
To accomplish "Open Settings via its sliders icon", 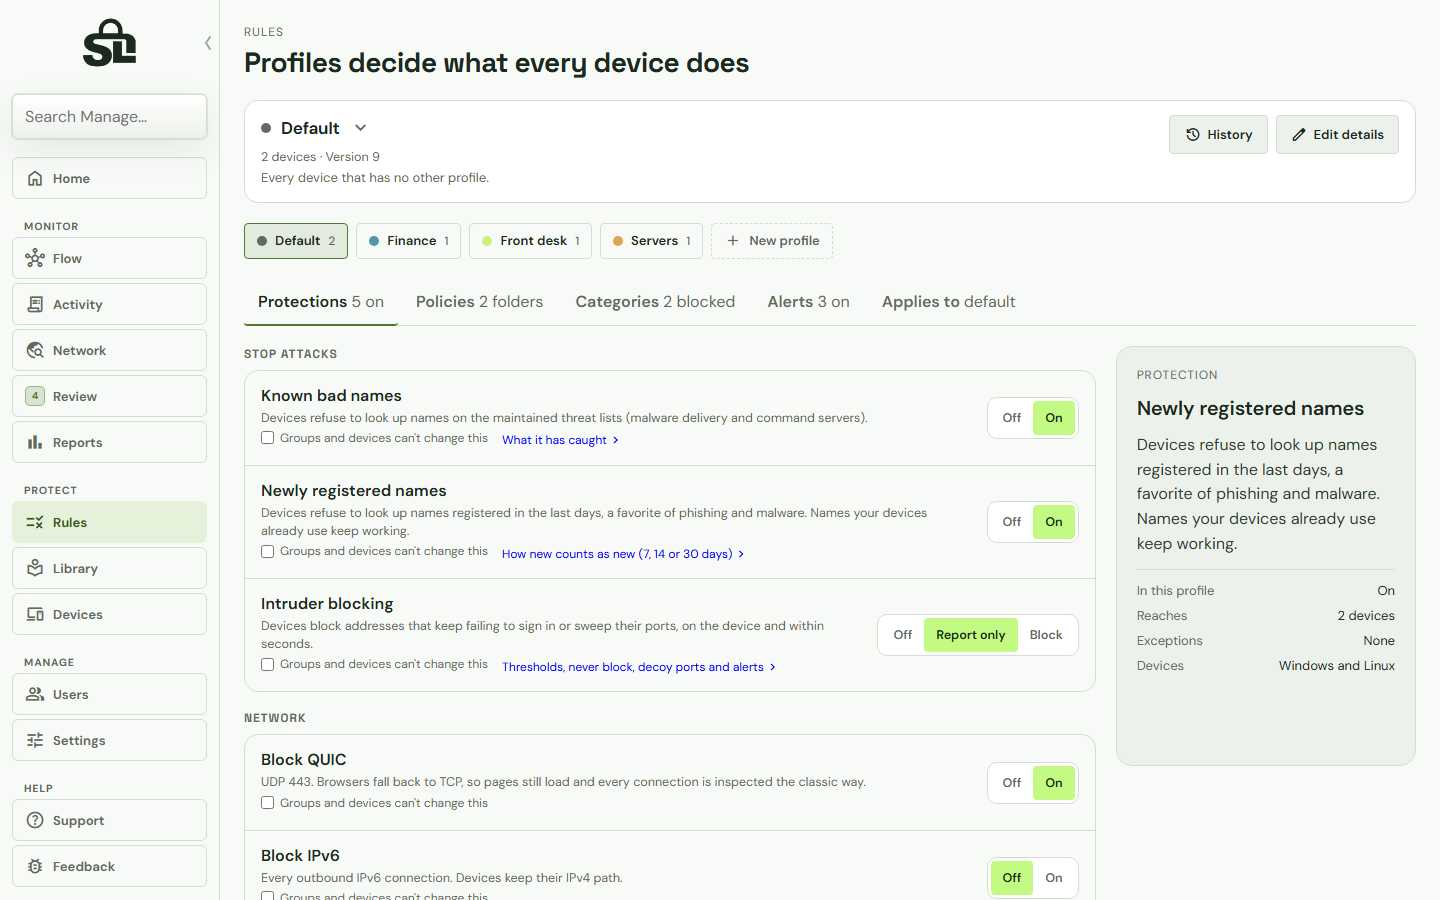I will (35, 740).
